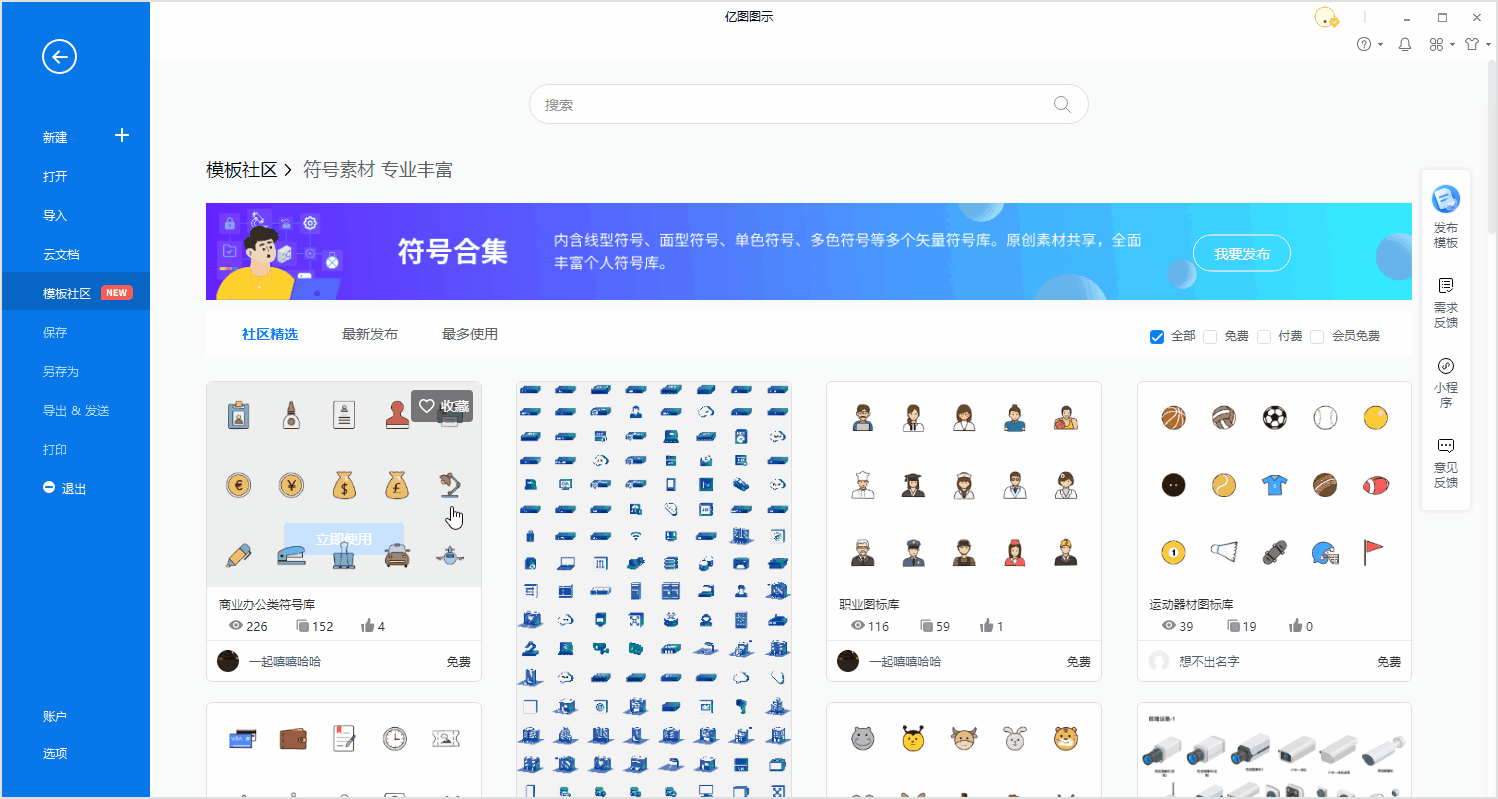Image resolution: width=1498 pixels, height=799 pixels.
Task: Open the help question mark icon
Action: pyautogui.click(x=1364, y=44)
